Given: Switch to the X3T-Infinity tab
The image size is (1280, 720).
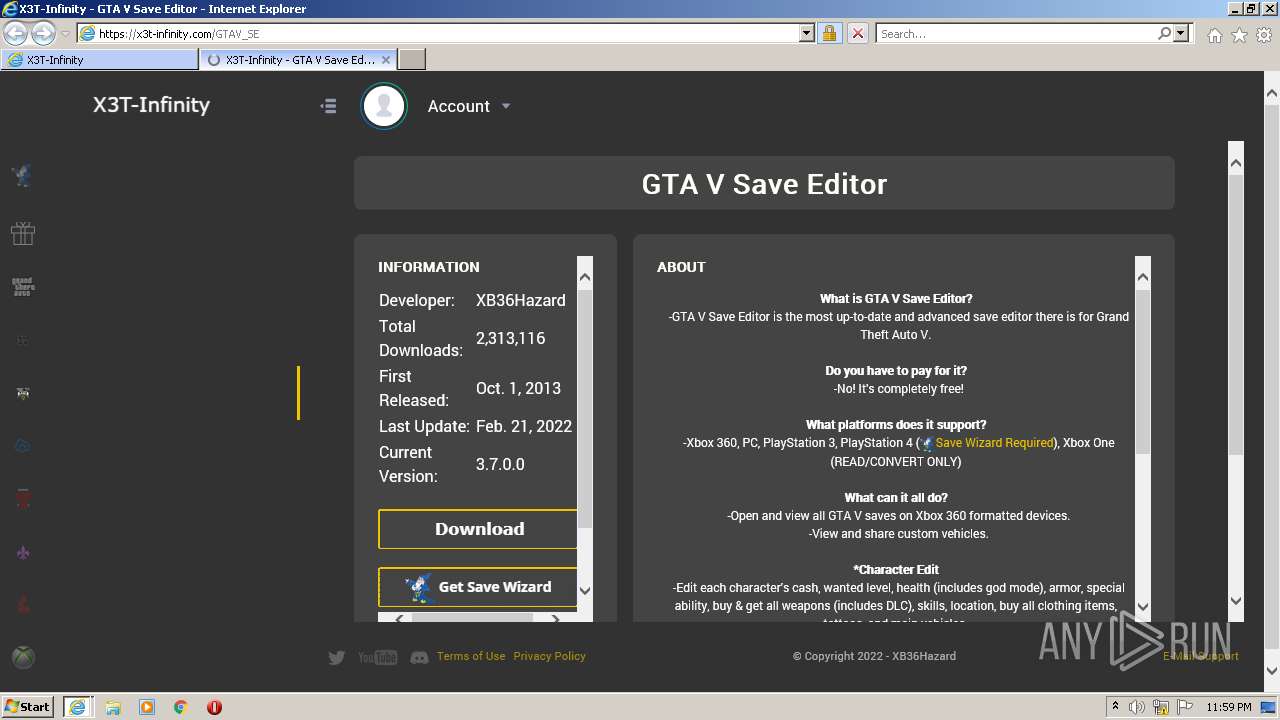Looking at the screenshot, I should 100,60.
